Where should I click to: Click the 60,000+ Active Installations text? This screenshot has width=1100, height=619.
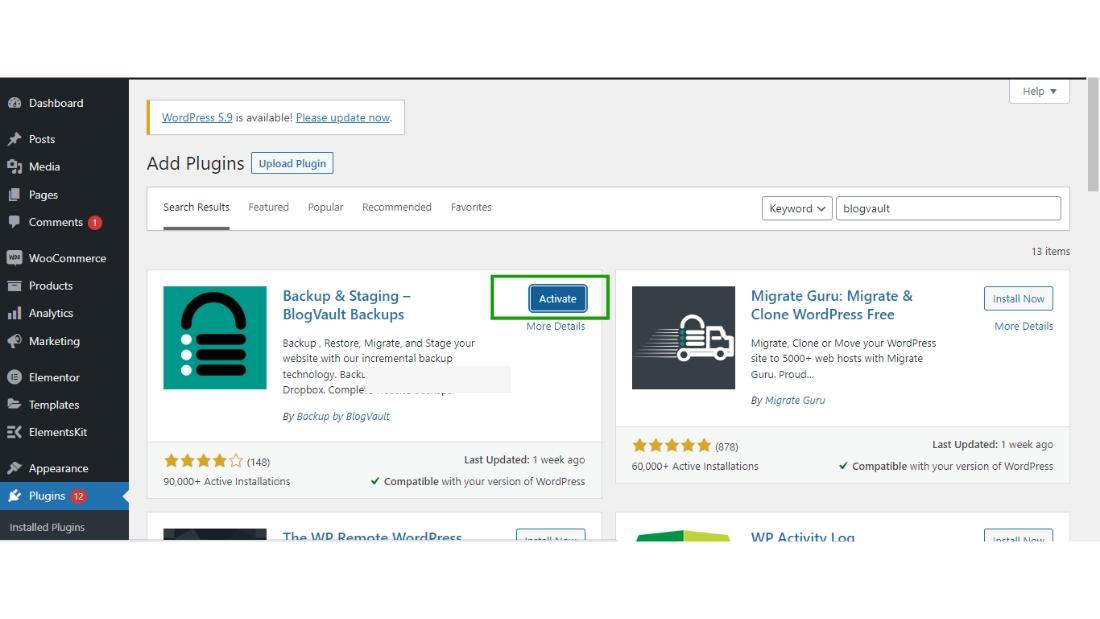tap(695, 466)
